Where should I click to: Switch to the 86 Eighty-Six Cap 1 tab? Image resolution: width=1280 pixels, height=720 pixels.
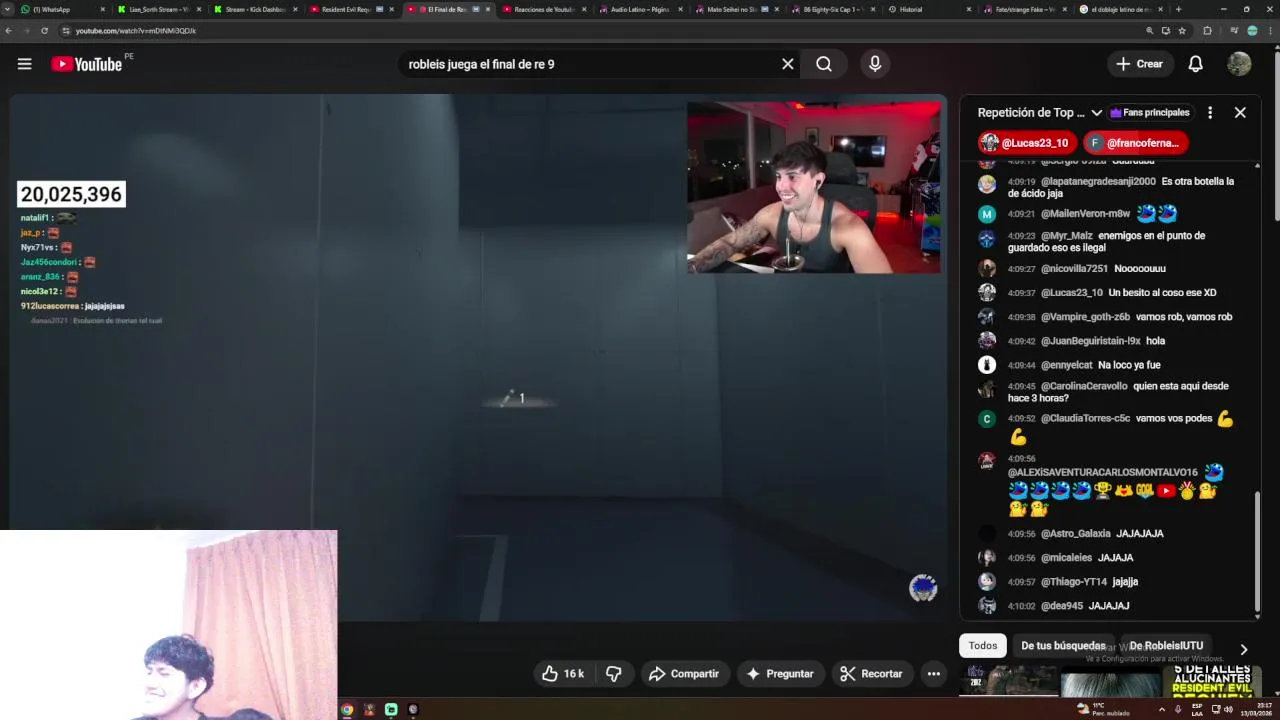coord(832,9)
